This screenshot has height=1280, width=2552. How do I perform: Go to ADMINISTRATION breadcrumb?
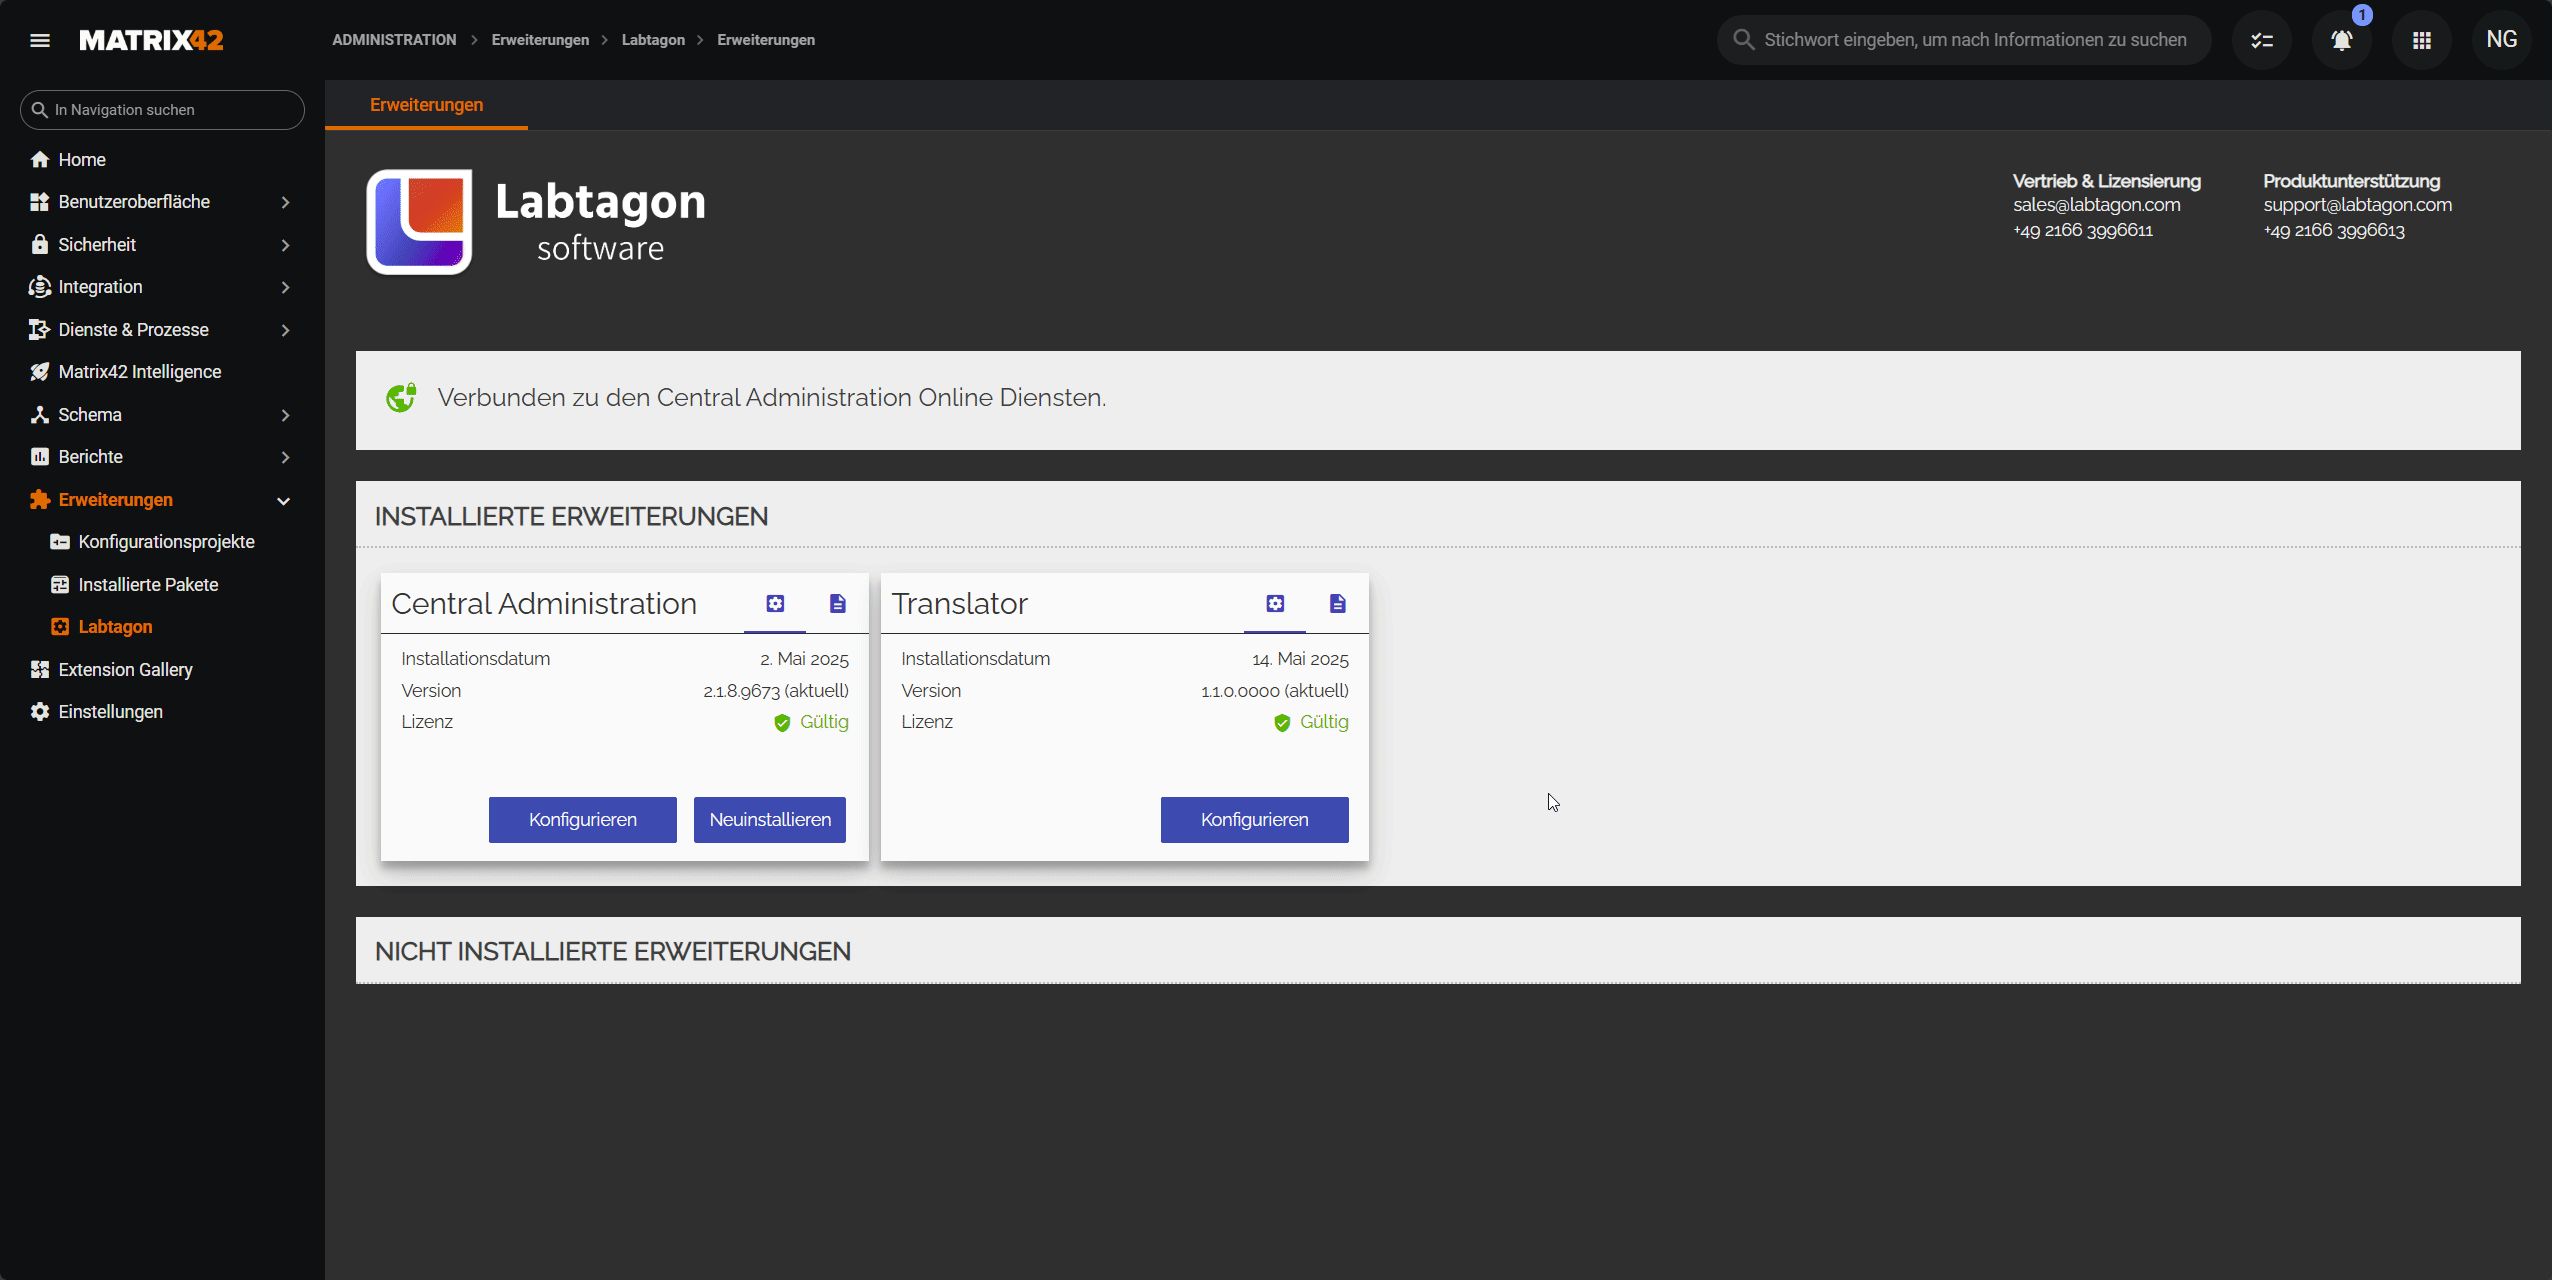click(394, 40)
